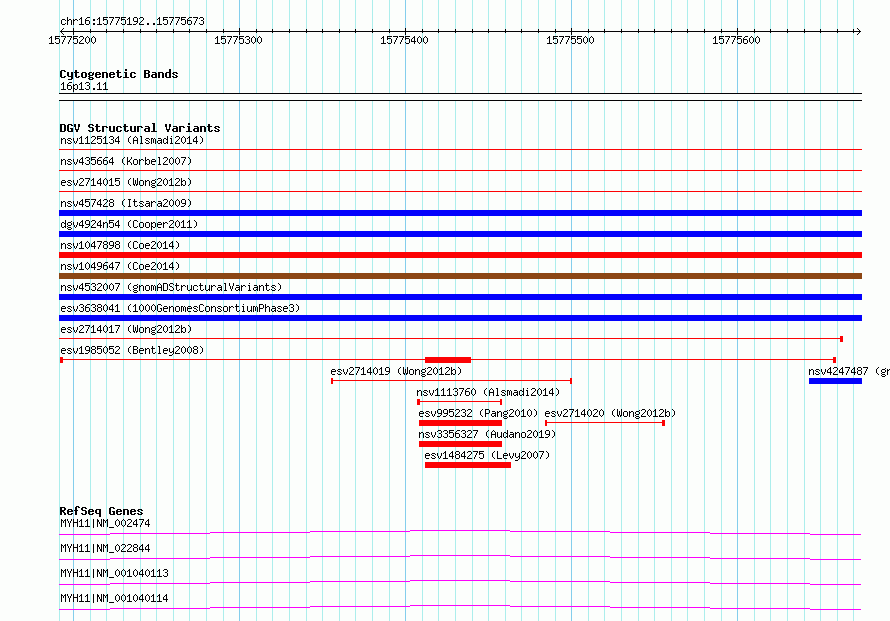Click the Cytogenetic Bands track title

click(x=119, y=74)
